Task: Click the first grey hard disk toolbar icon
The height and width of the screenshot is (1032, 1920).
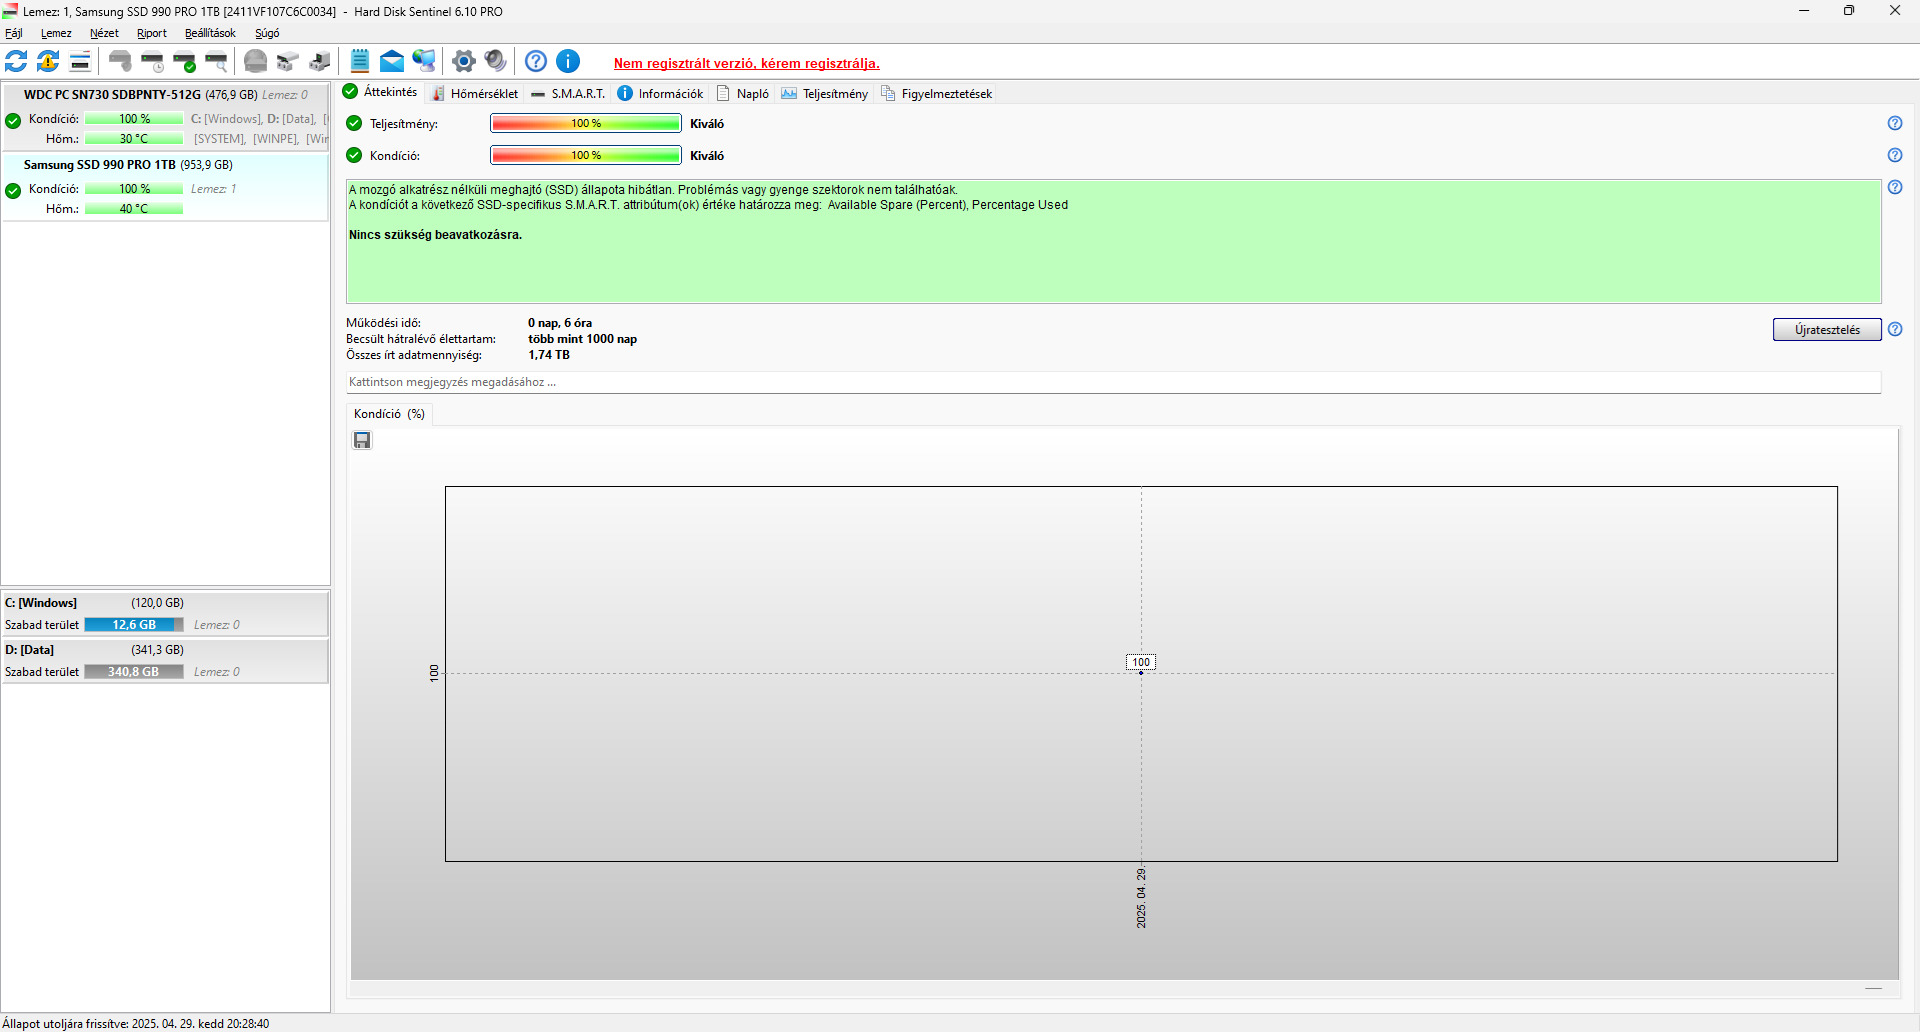Action: tap(120, 61)
